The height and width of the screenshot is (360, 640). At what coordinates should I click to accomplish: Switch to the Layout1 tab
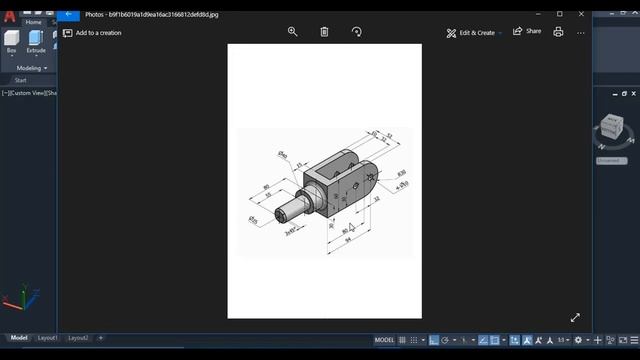click(47, 338)
